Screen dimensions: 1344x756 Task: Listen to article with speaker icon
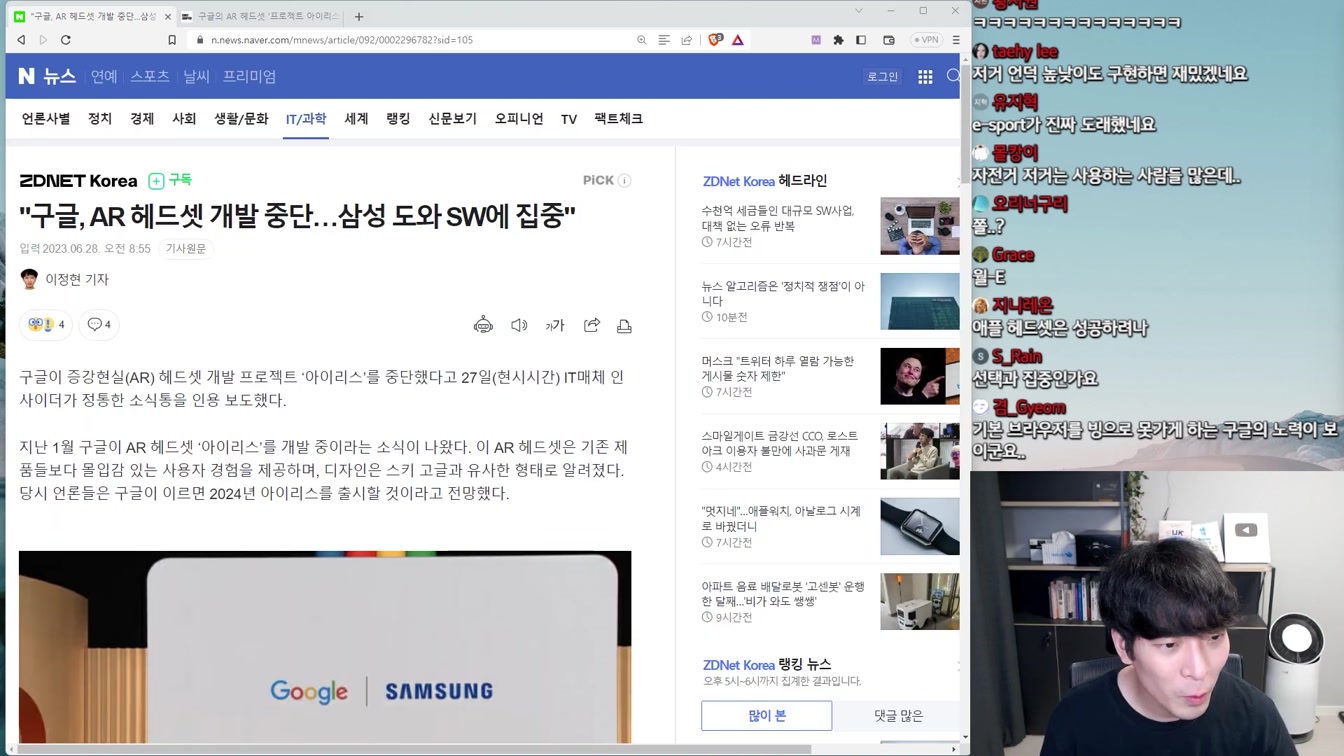[x=519, y=325]
